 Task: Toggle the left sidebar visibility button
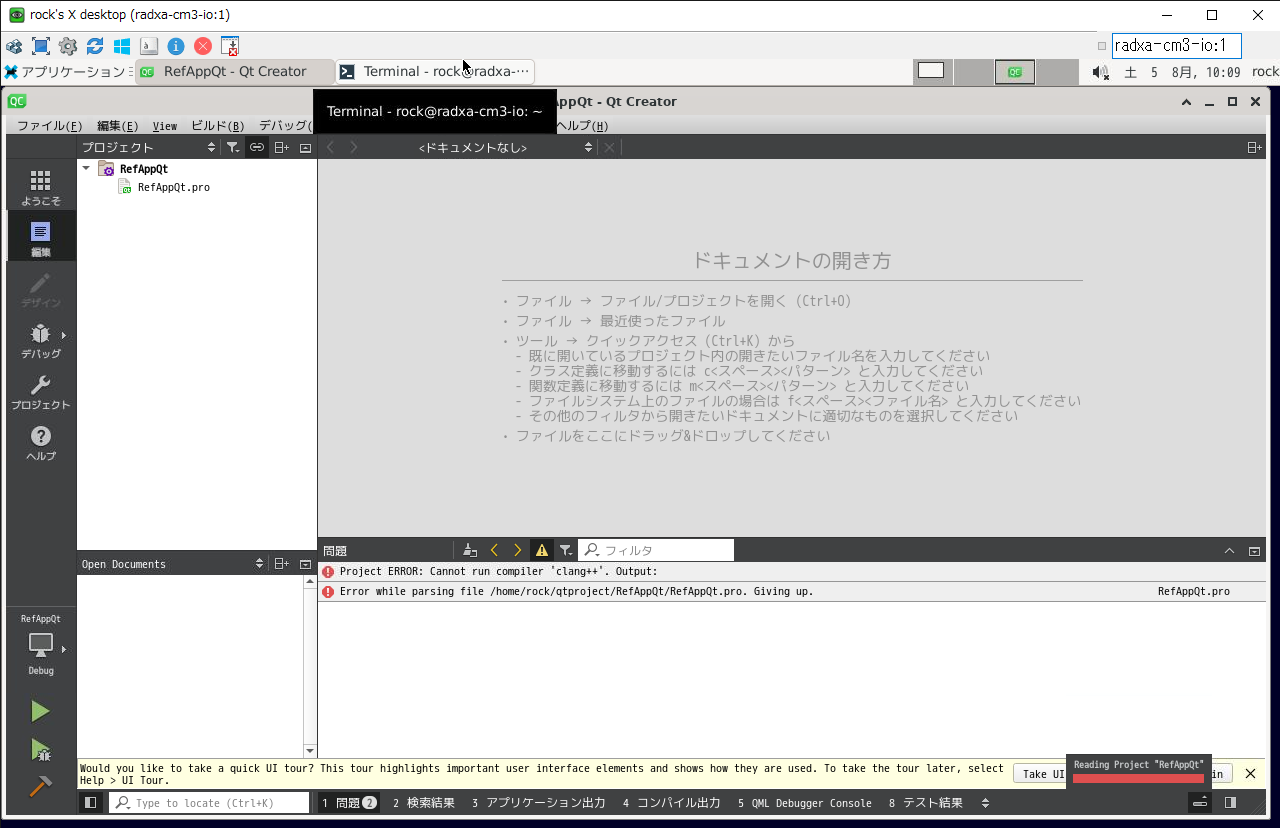pyautogui.click(x=90, y=802)
